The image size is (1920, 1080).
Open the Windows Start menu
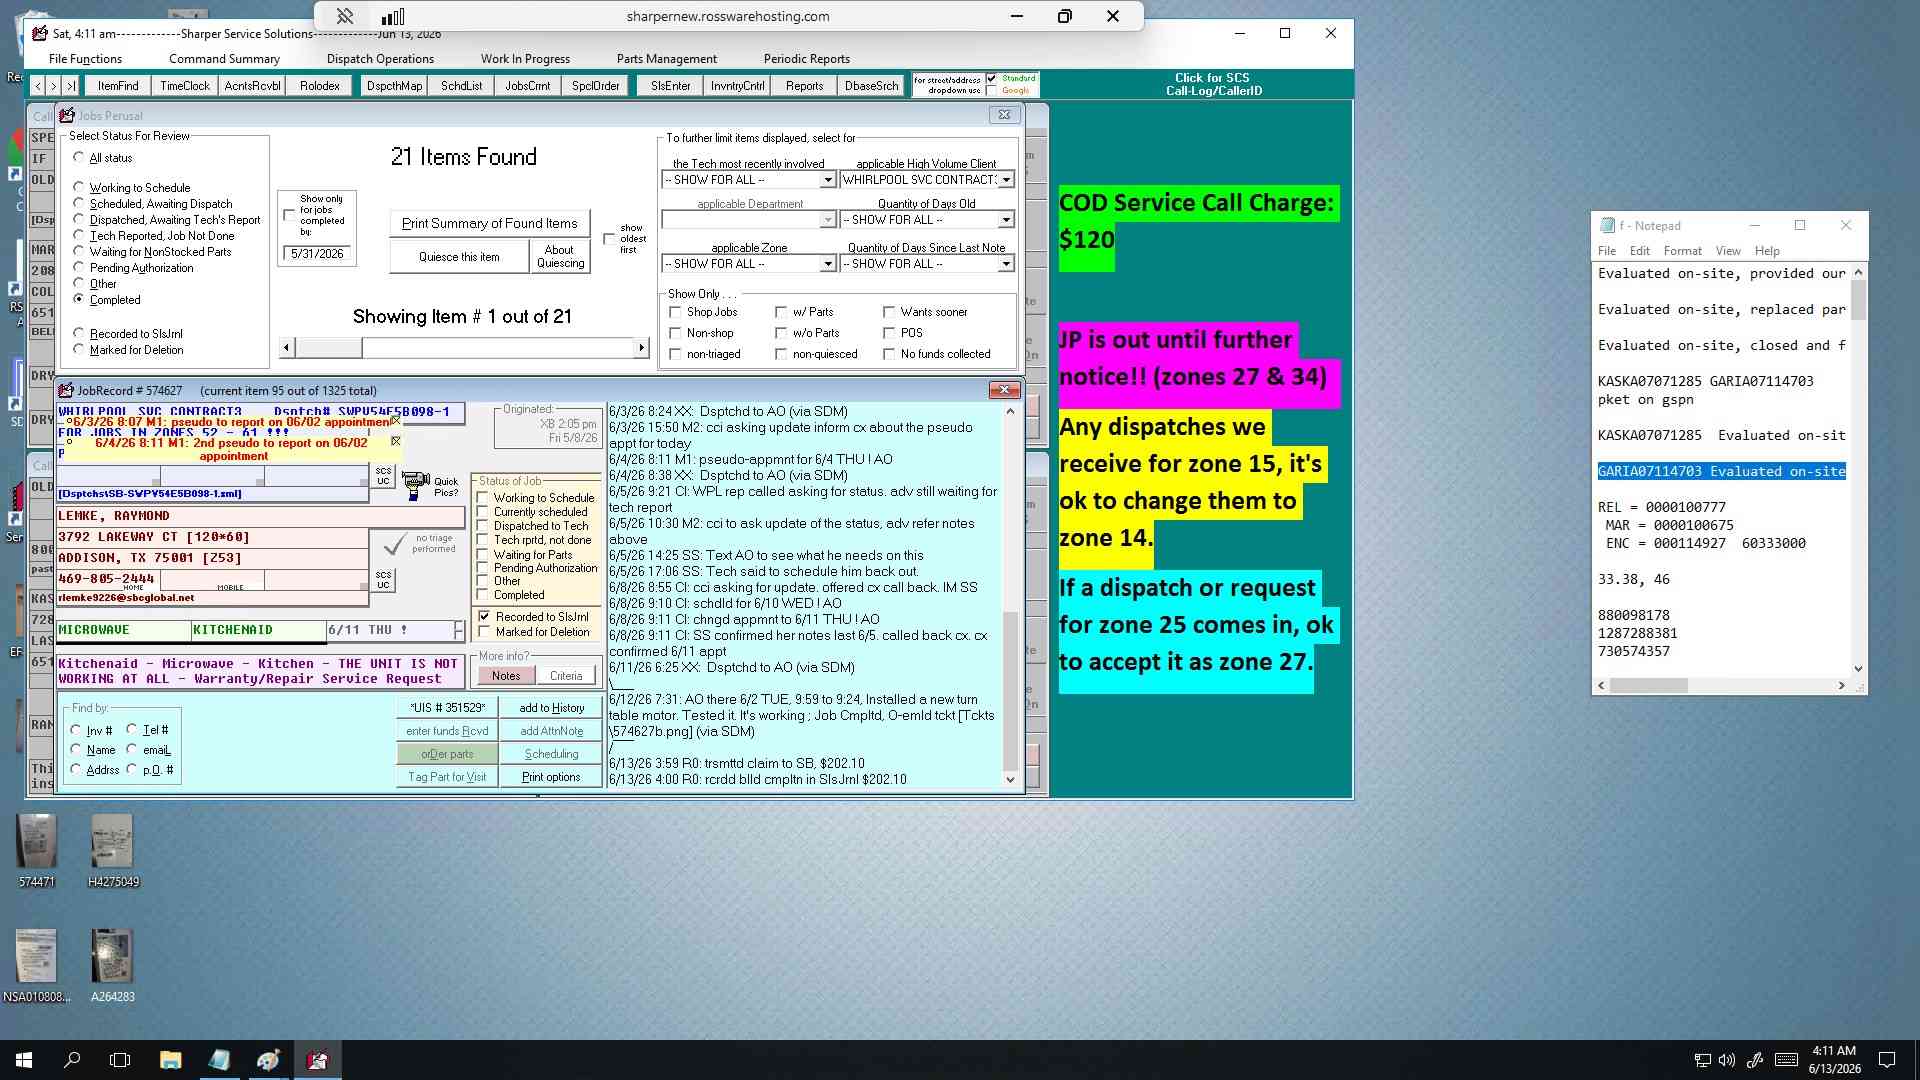pos(24,1060)
